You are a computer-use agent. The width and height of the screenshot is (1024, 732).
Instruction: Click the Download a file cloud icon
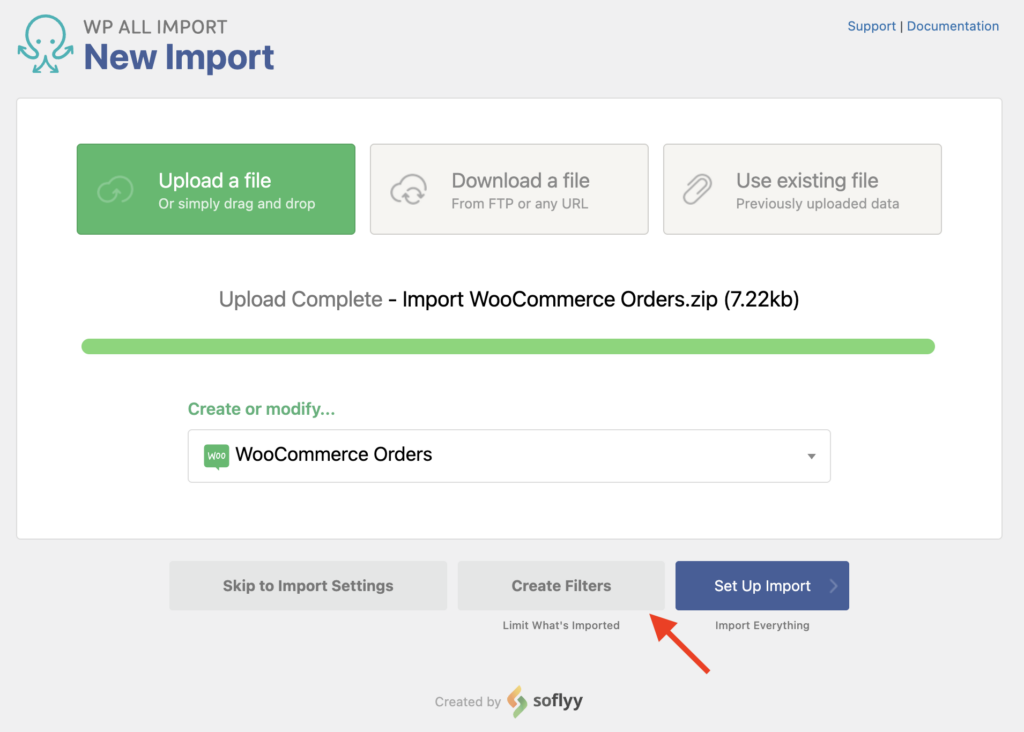click(411, 188)
